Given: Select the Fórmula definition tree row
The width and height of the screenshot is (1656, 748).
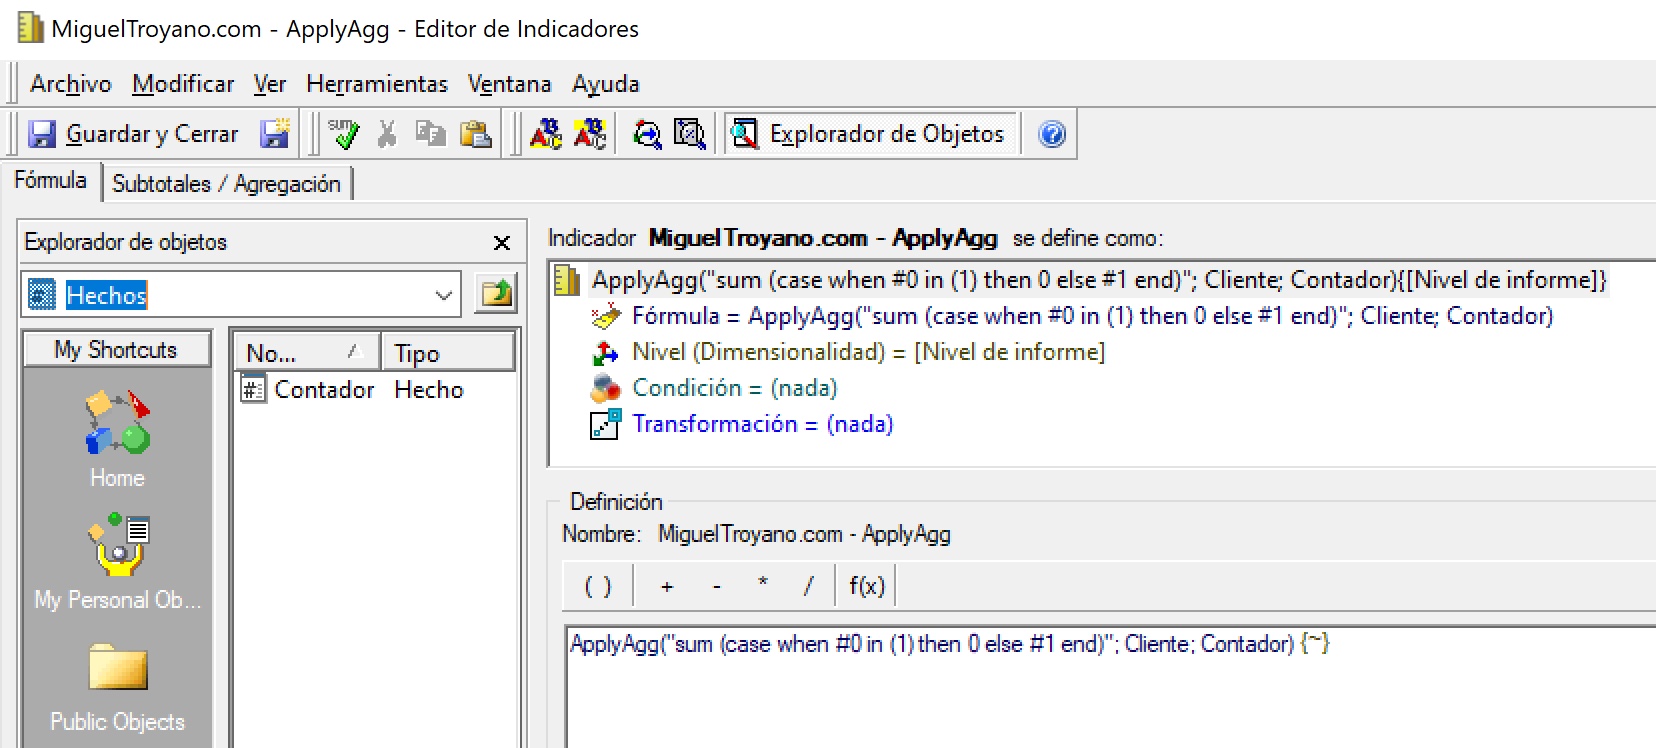Looking at the screenshot, I should [1092, 316].
